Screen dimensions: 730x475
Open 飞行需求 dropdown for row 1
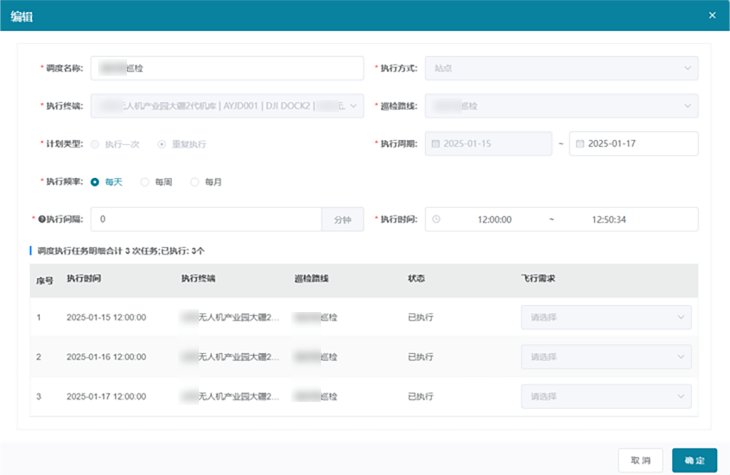point(606,318)
